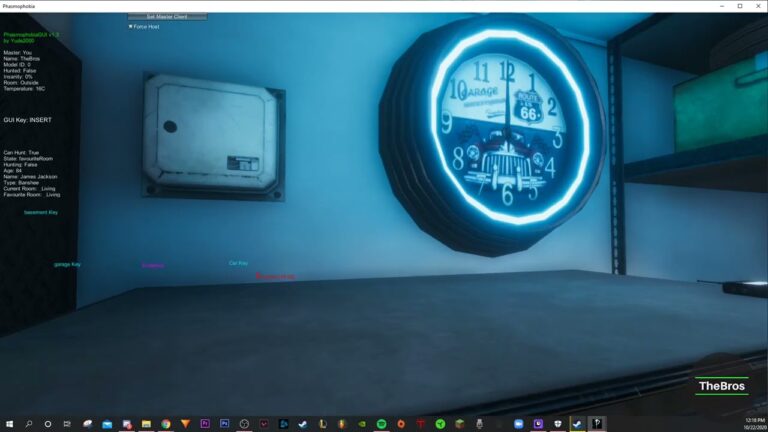Switch to Steam window on taskbar
The width and height of the screenshot is (768, 432).
[577, 424]
